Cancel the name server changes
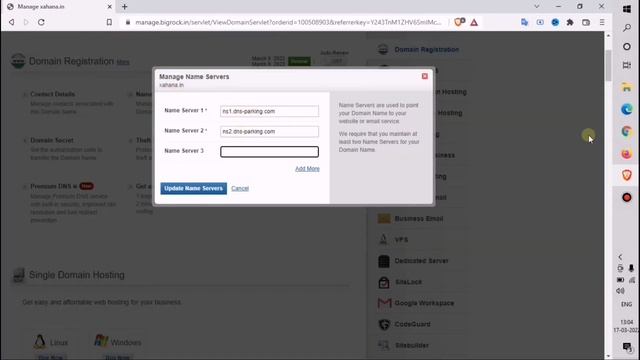The height and width of the screenshot is (360, 640). click(x=240, y=188)
